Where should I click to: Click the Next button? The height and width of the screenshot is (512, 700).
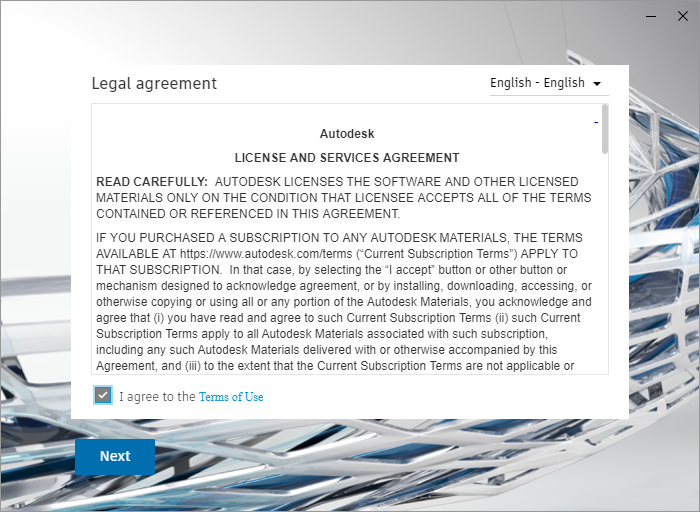115,456
